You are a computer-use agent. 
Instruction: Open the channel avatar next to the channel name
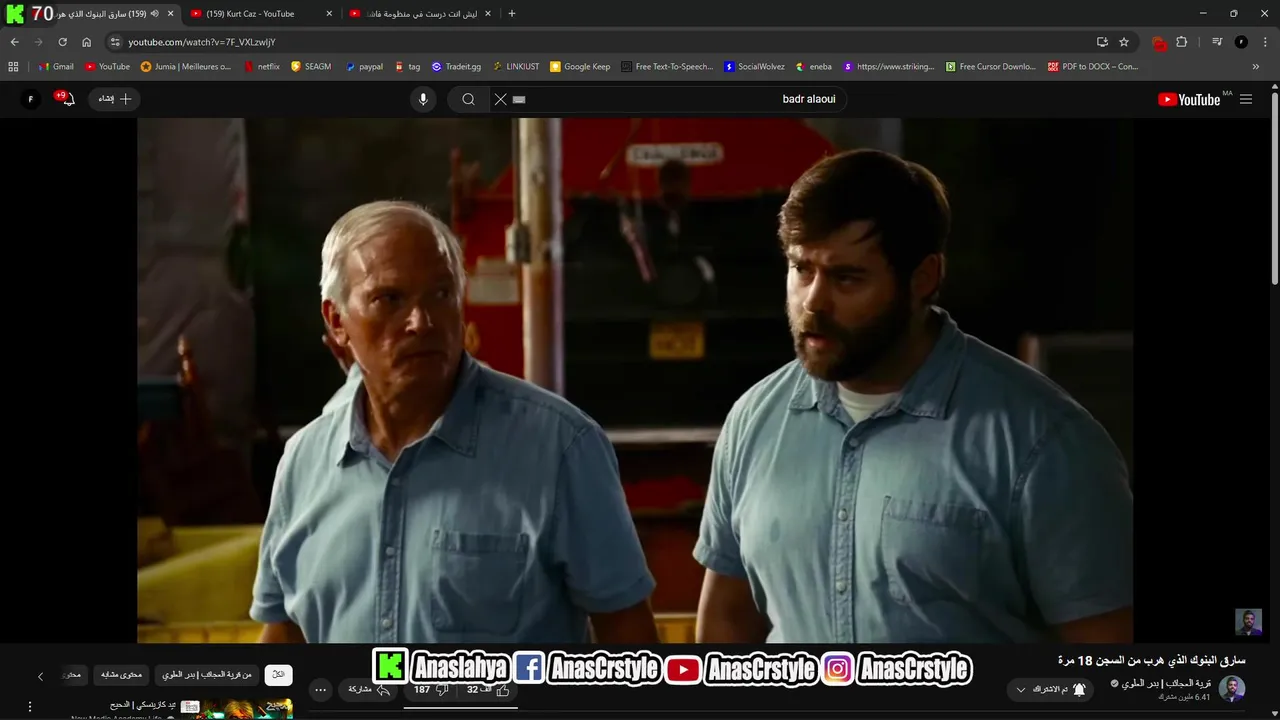coord(1232,689)
